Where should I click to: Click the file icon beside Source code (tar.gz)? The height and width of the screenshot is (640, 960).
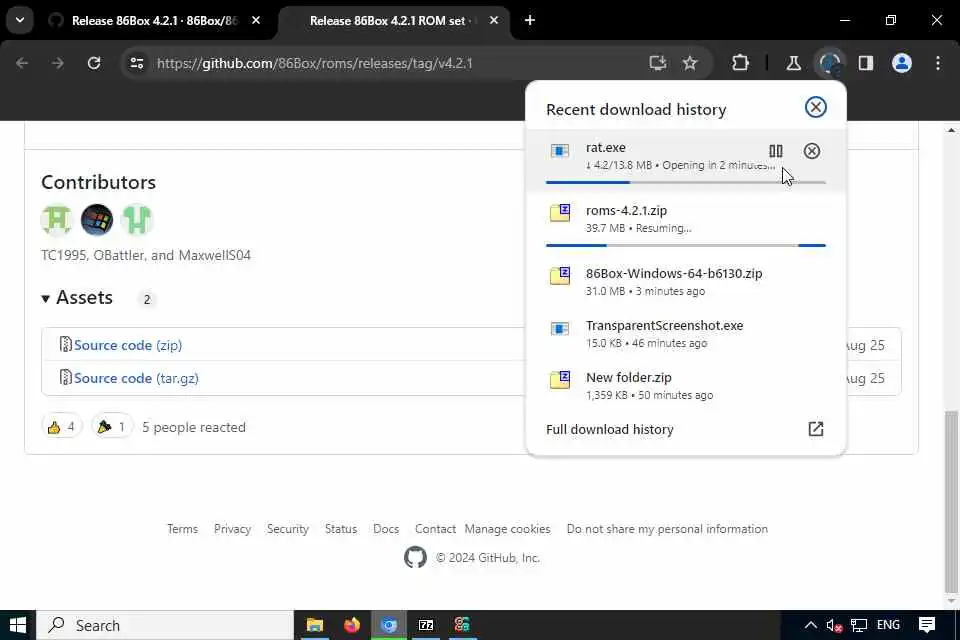(66, 377)
